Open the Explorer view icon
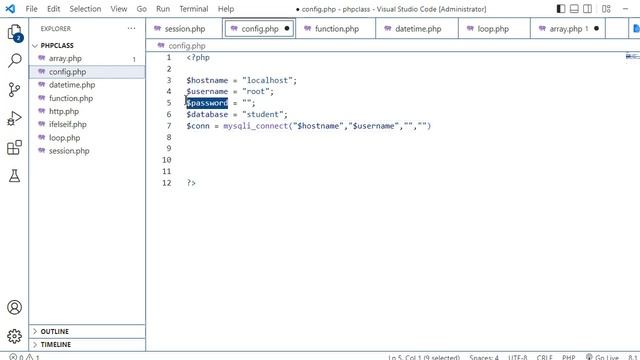The height and width of the screenshot is (360, 640). 14,33
